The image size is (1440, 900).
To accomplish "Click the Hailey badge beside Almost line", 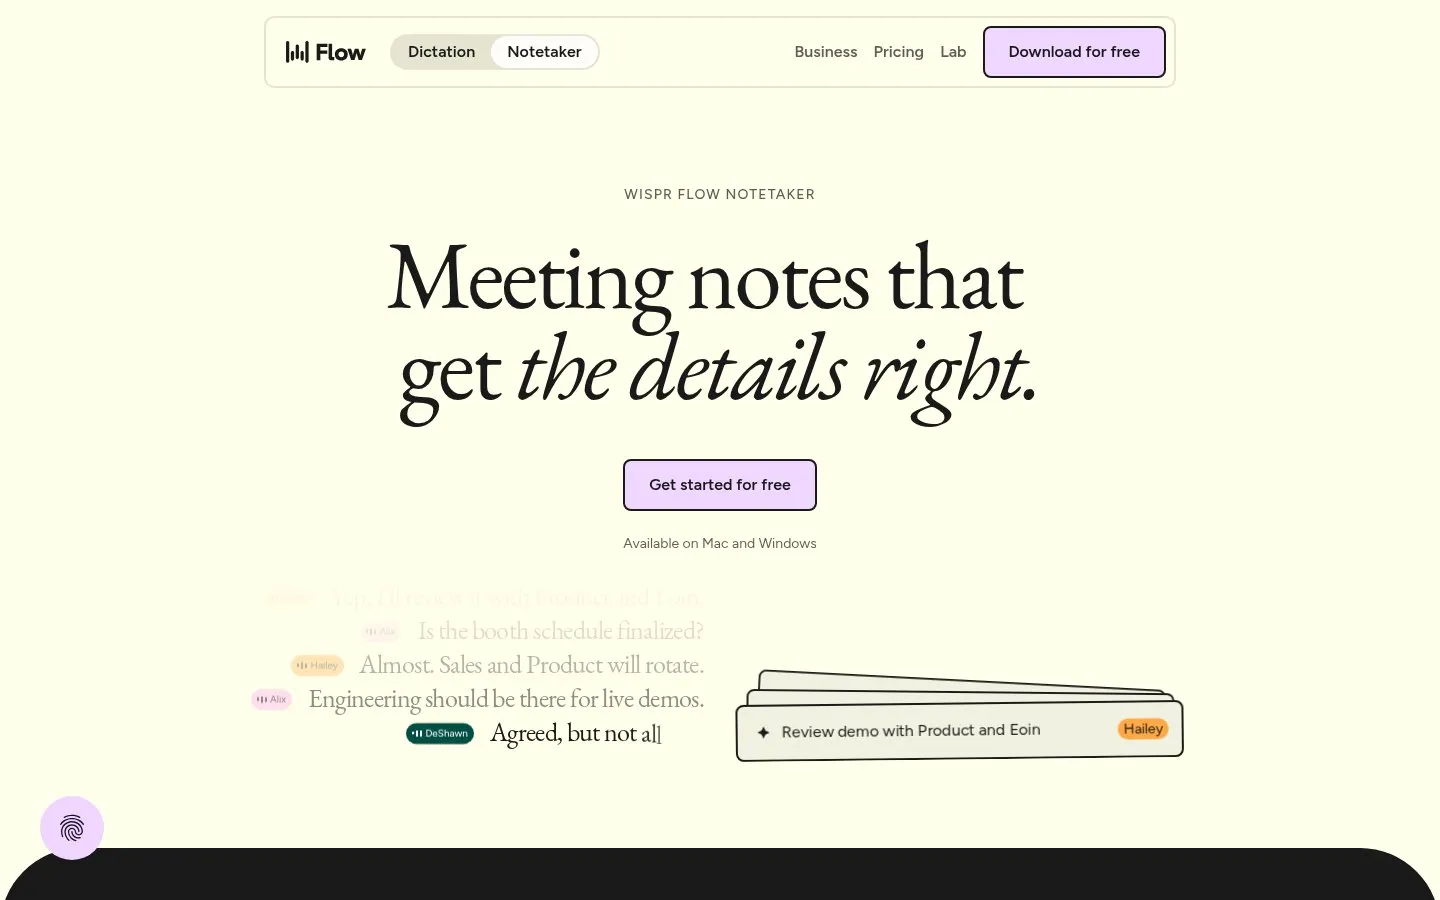I will click(317, 665).
